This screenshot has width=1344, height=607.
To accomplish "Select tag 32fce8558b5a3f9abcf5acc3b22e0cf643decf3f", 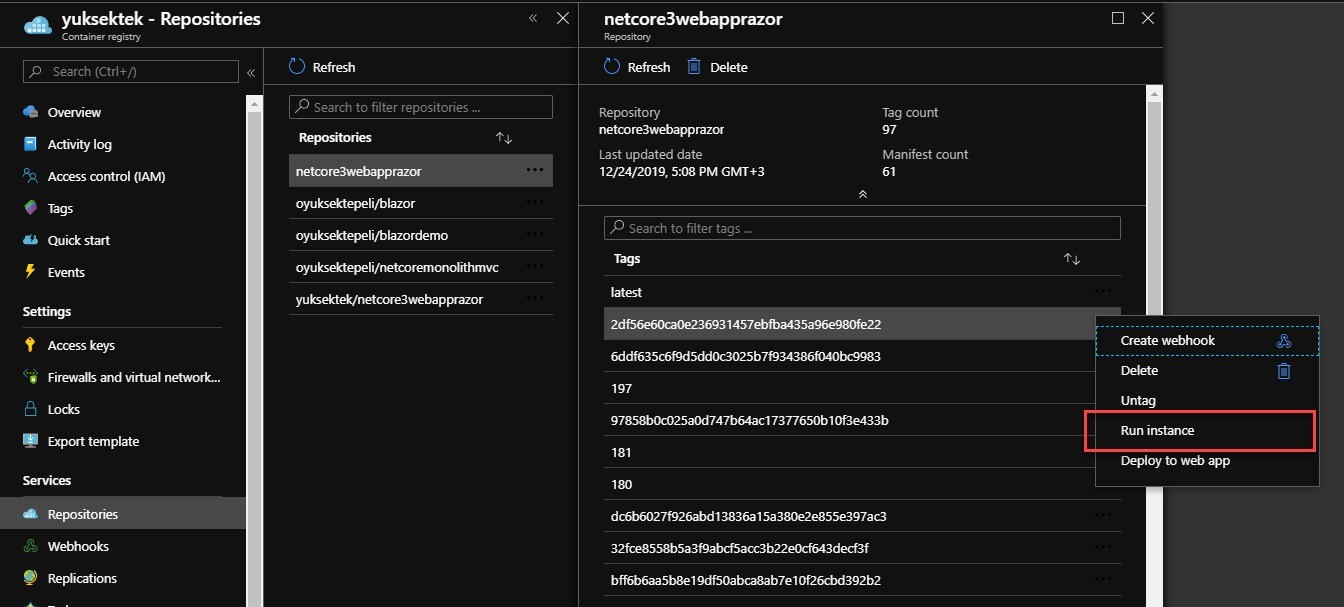I will (x=862, y=548).
